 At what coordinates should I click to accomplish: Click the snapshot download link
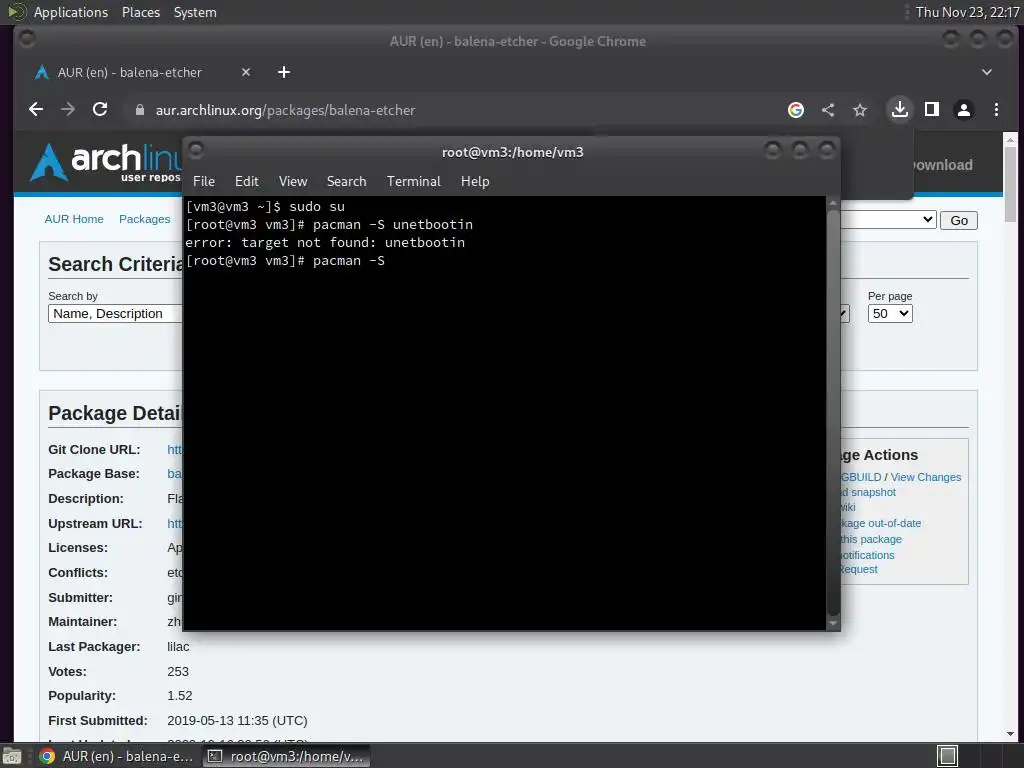[x=869, y=492]
